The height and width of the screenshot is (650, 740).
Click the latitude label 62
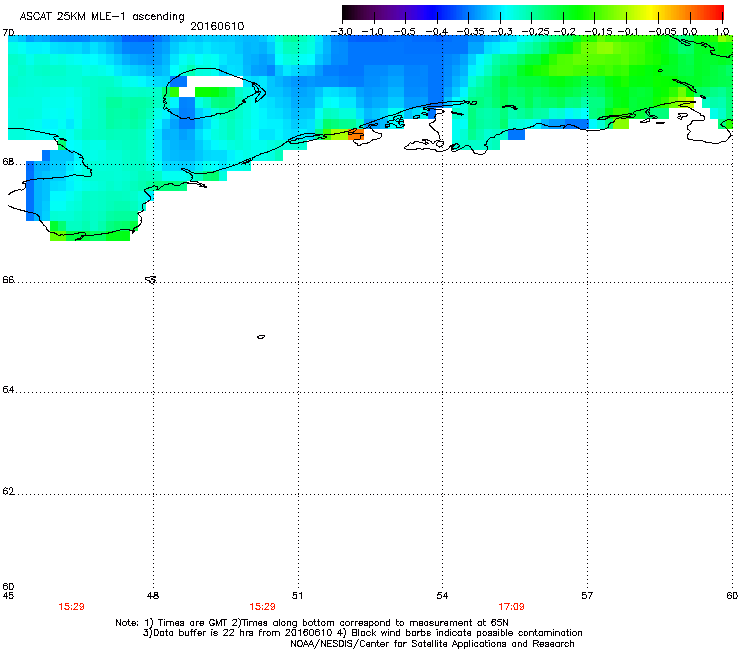coord(8,491)
